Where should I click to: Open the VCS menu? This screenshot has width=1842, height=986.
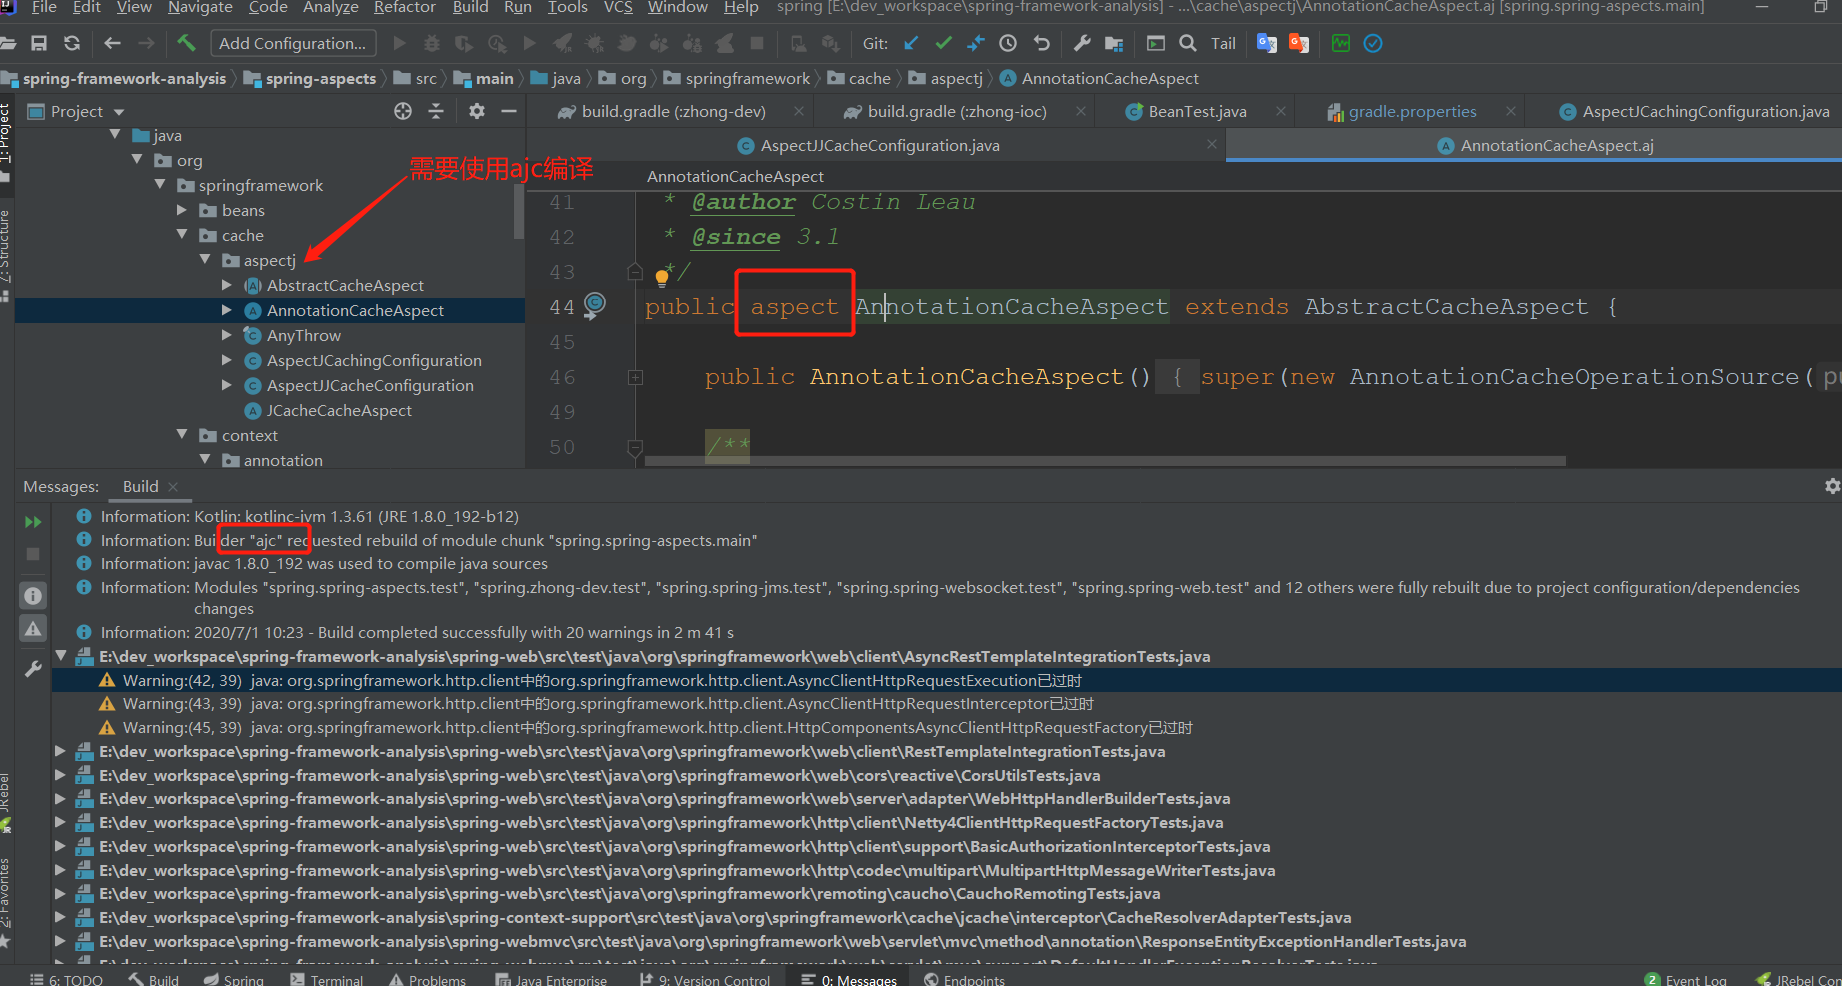[618, 7]
